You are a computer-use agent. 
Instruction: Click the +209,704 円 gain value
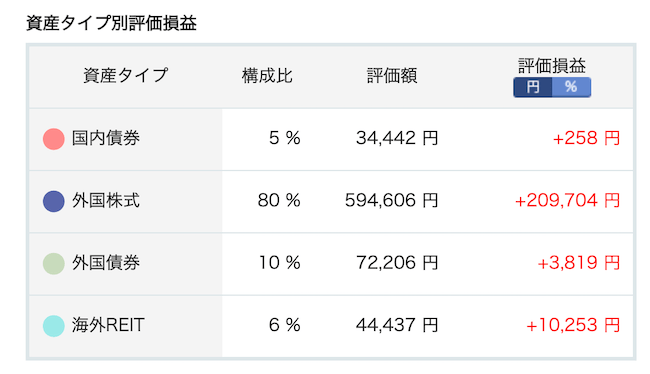(567, 201)
